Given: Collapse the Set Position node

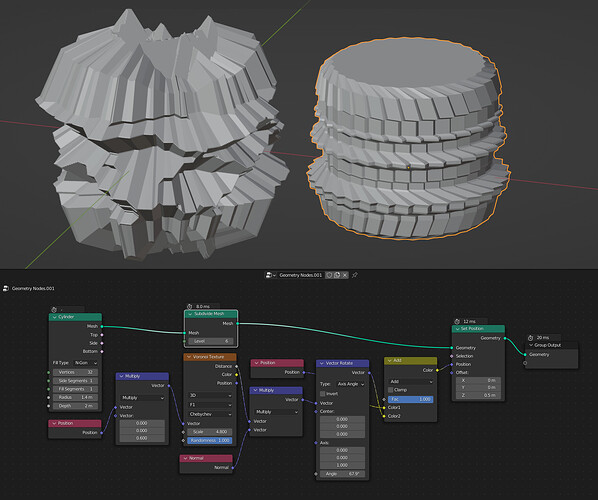Looking at the screenshot, I should coord(457,329).
